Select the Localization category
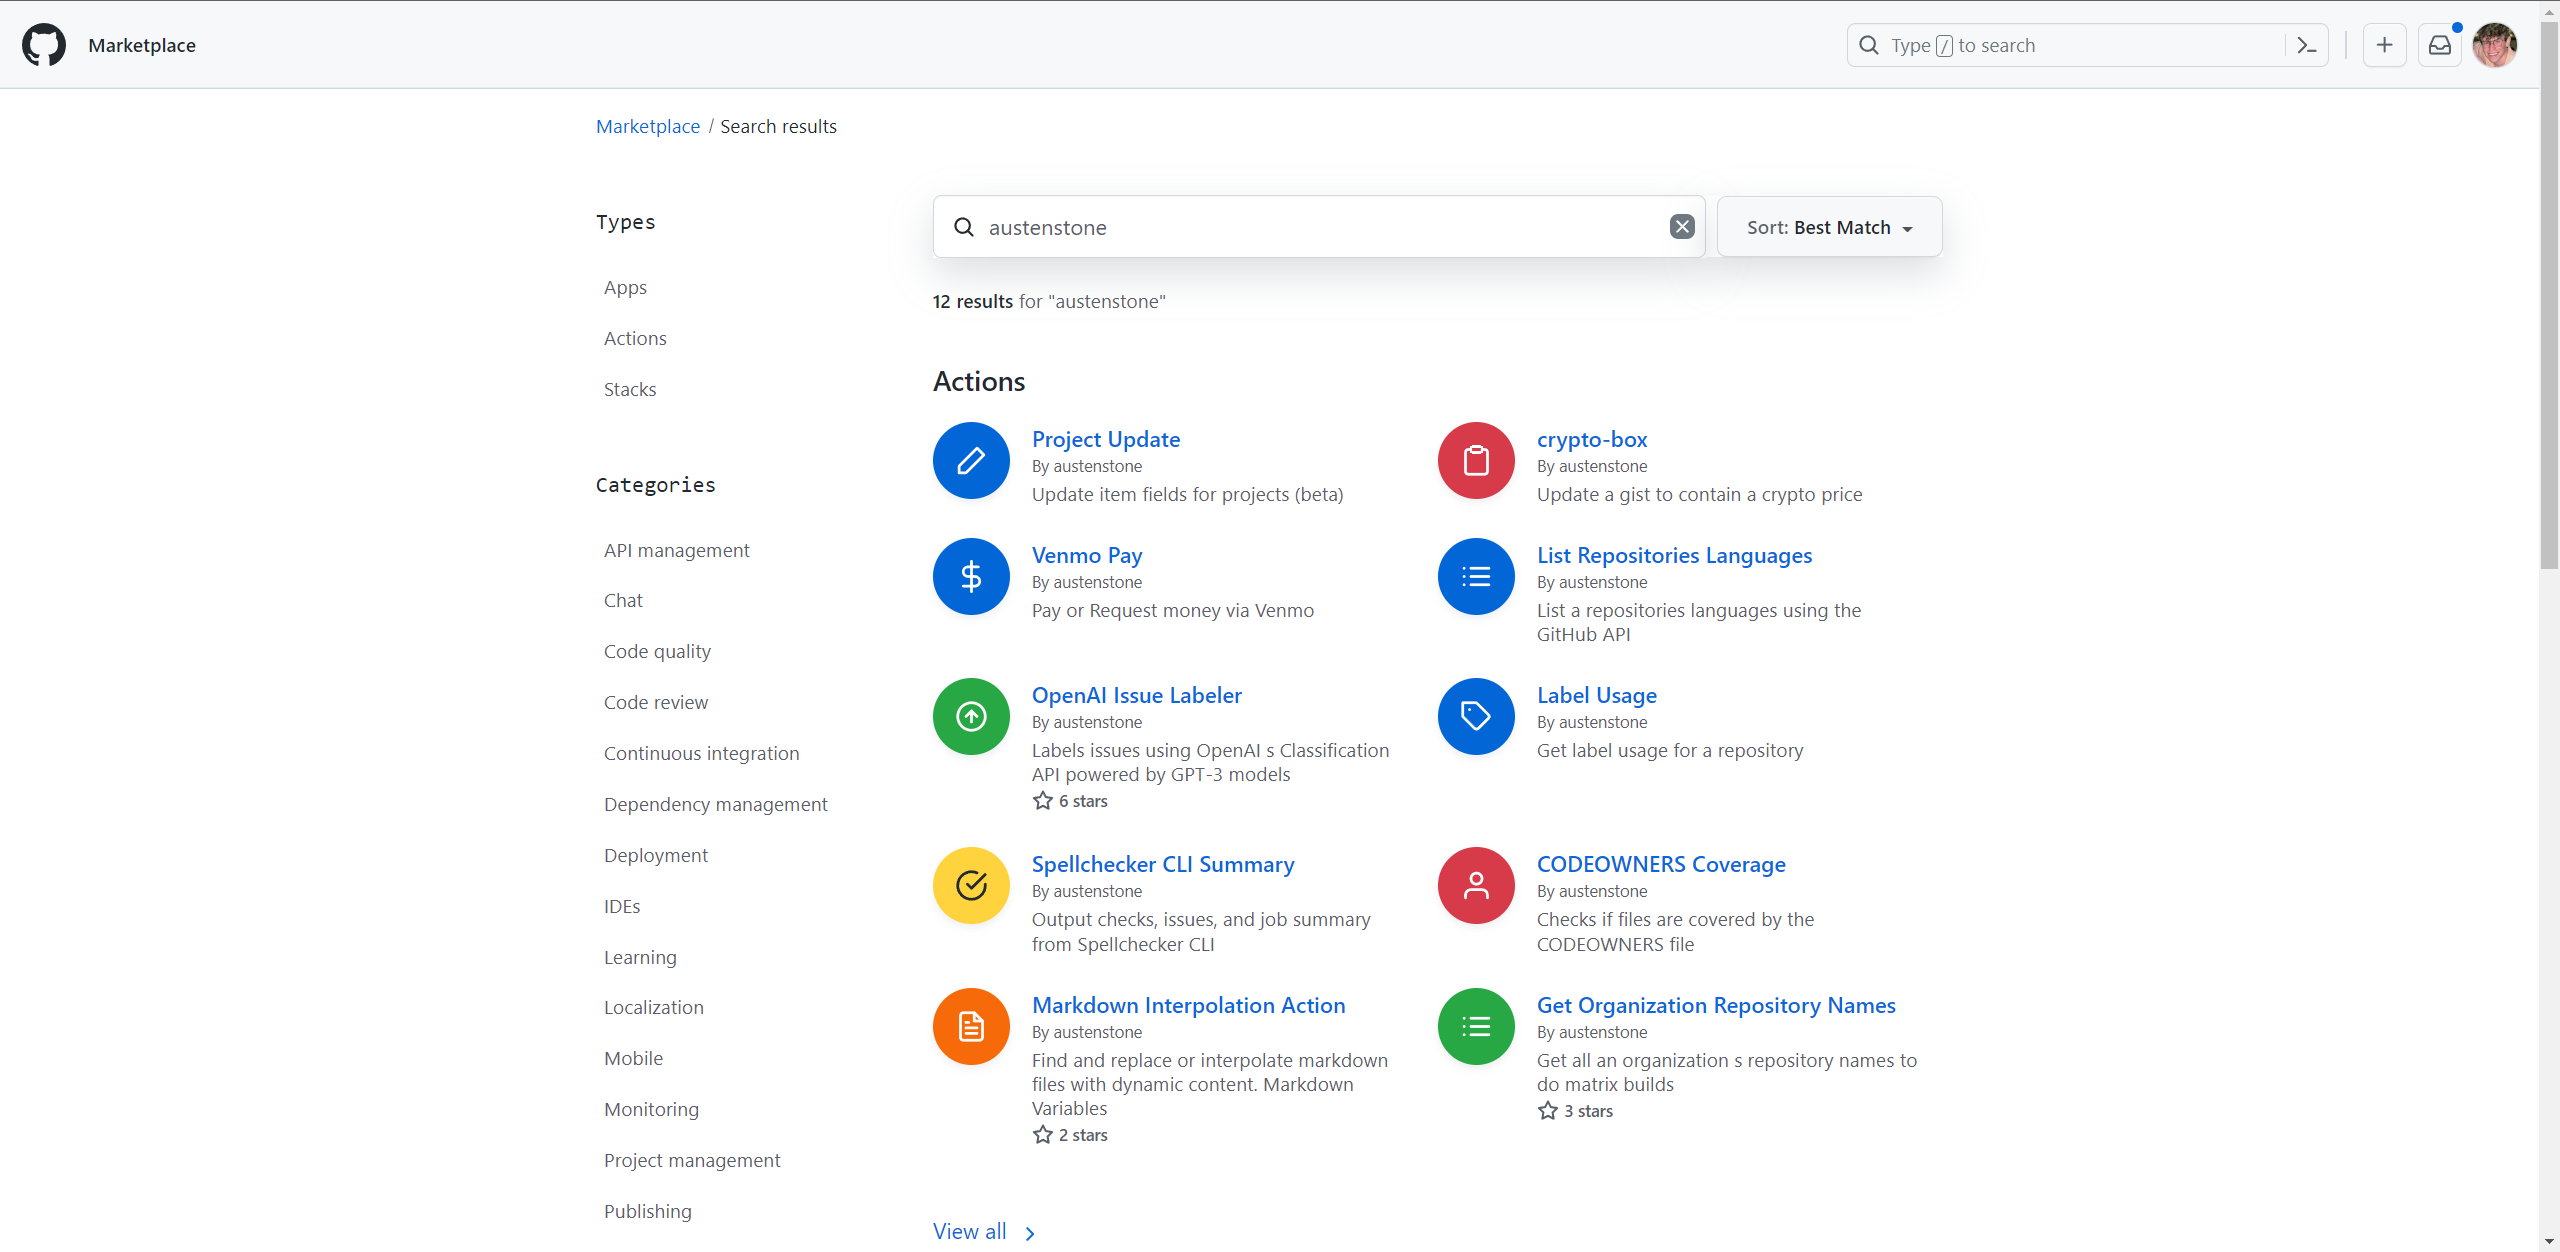2560x1252 pixels. click(x=654, y=1007)
